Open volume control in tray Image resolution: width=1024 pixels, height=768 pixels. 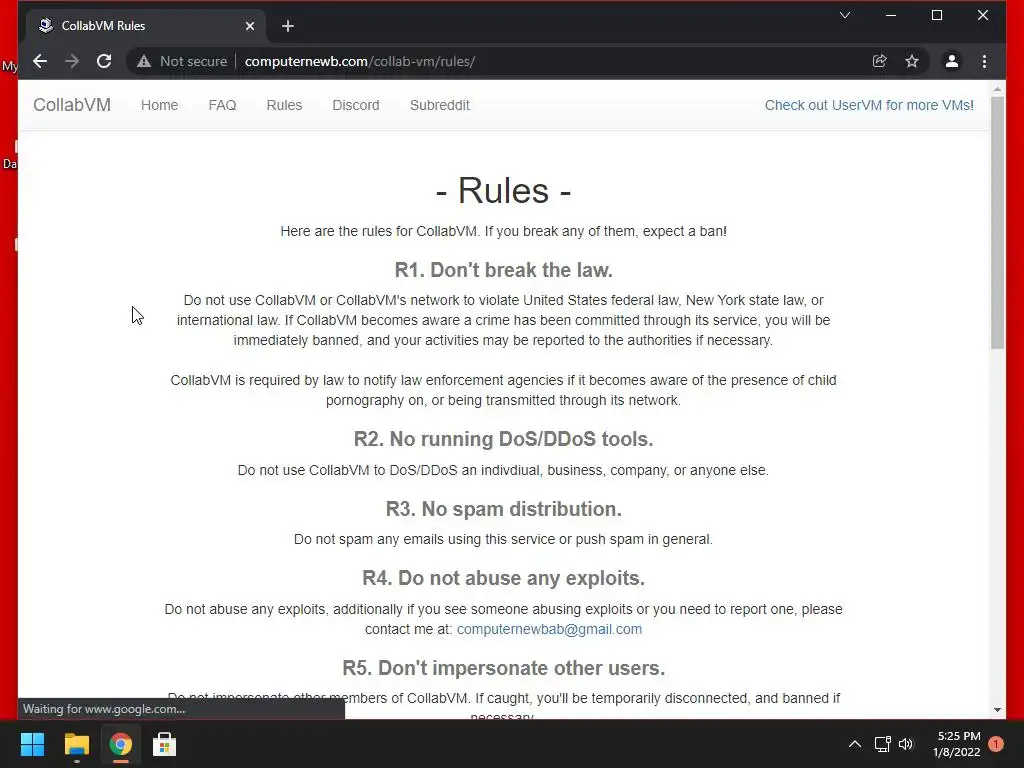906,744
